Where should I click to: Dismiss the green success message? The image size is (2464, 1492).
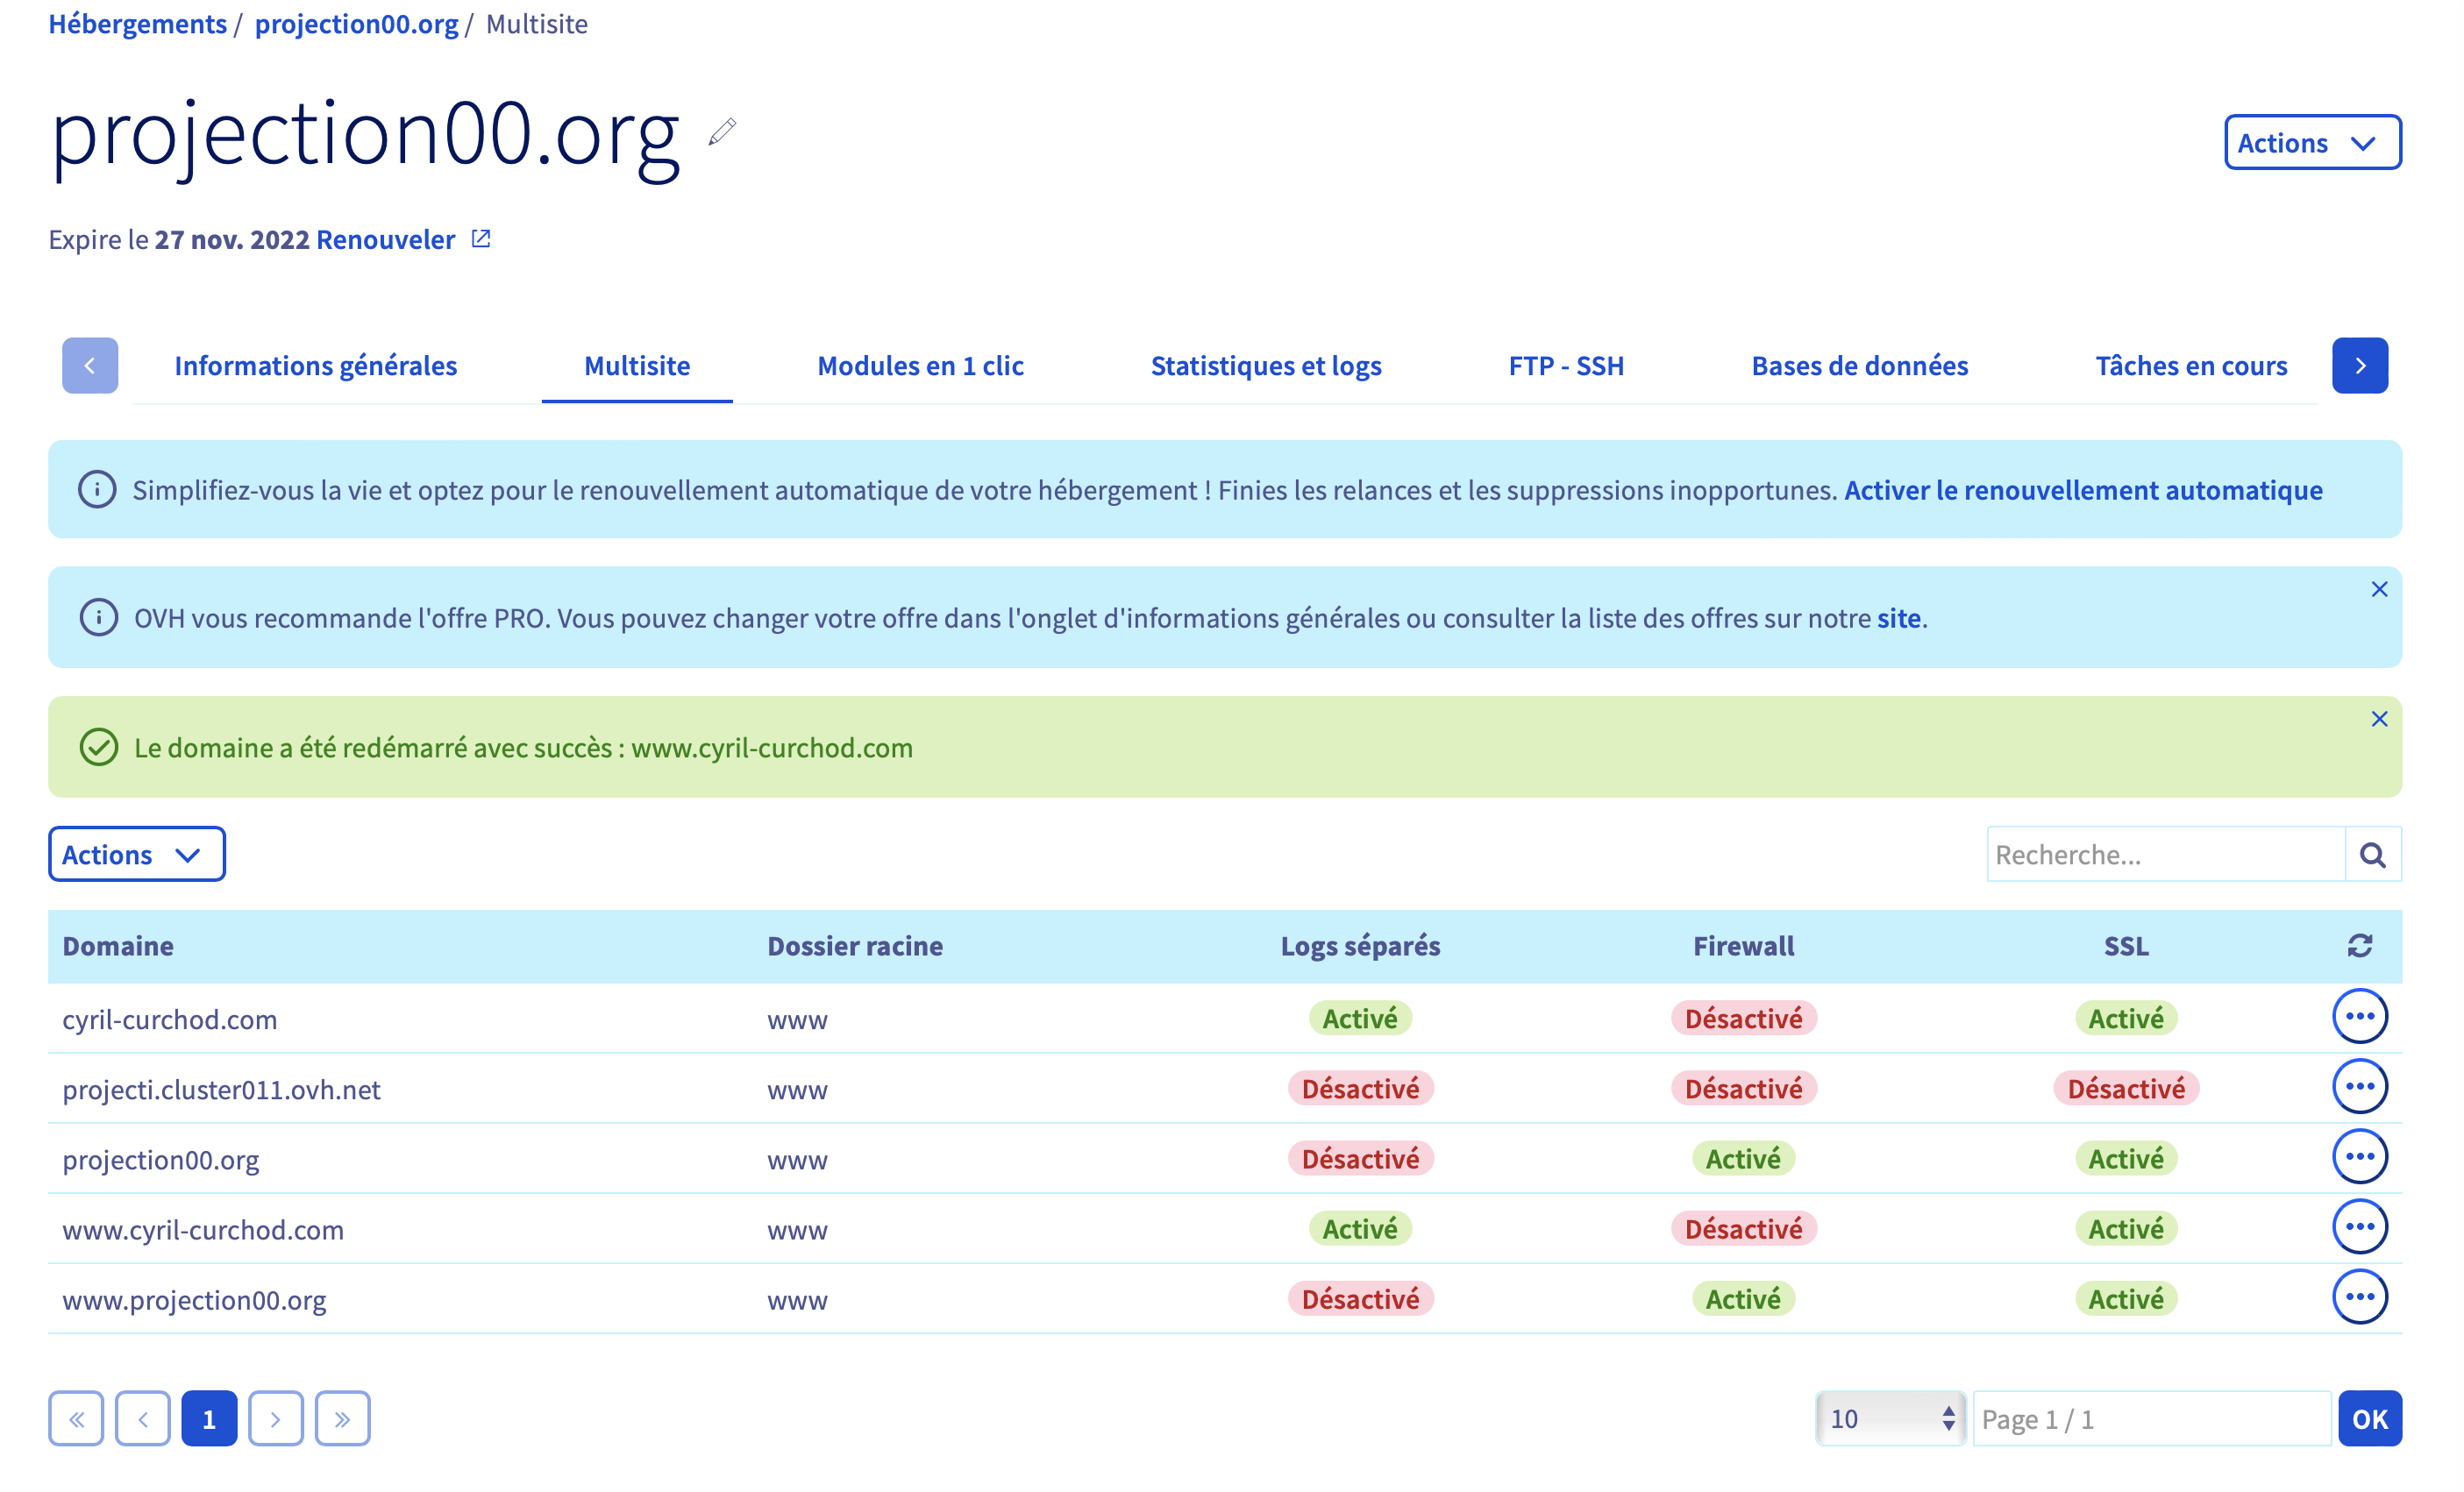(2379, 720)
